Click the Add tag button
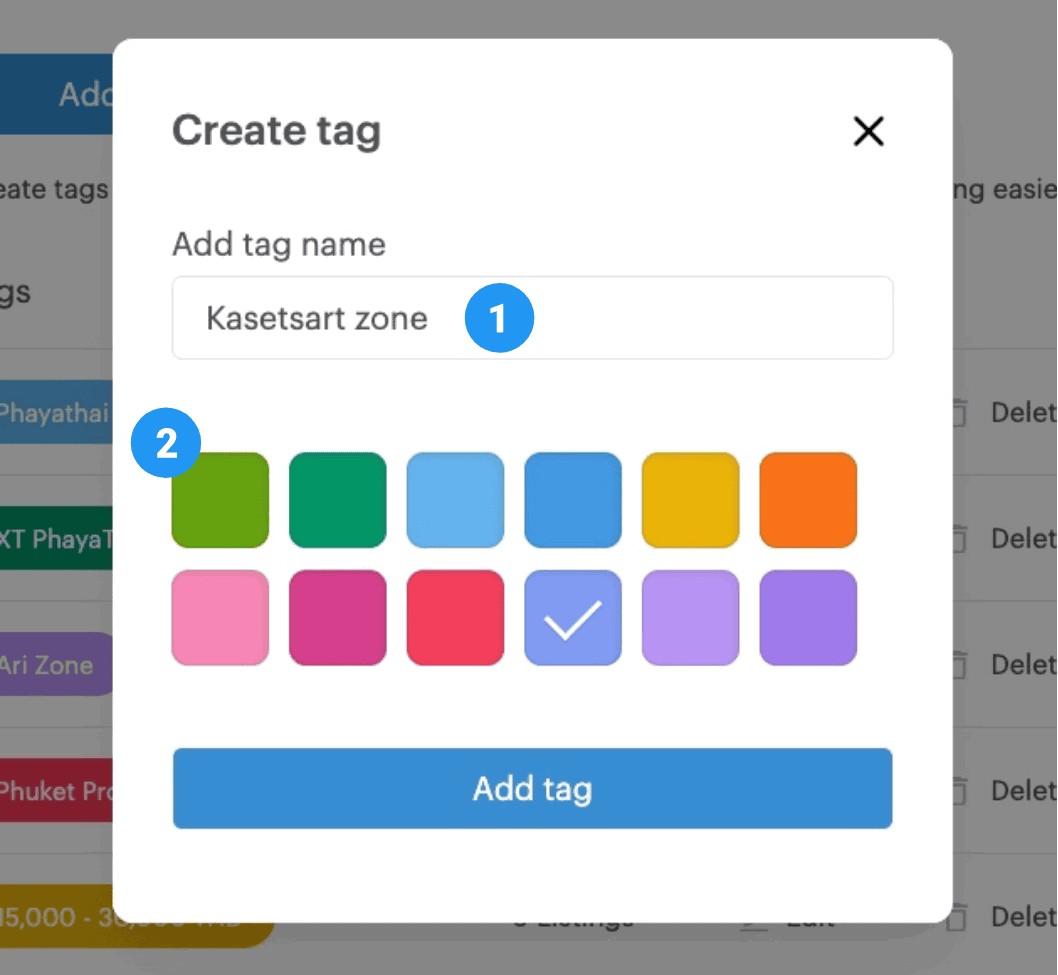Image resolution: width=1058 pixels, height=975 pixels. [532, 789]
